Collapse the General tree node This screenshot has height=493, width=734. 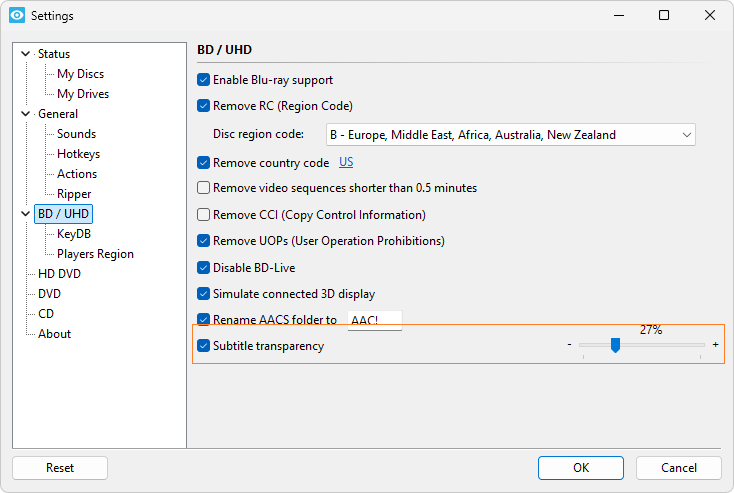[x=26, y=114]
